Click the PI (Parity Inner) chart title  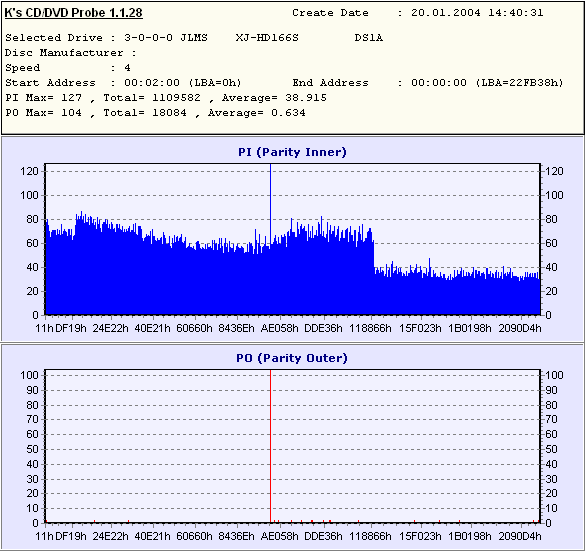[x=292, y=152]
